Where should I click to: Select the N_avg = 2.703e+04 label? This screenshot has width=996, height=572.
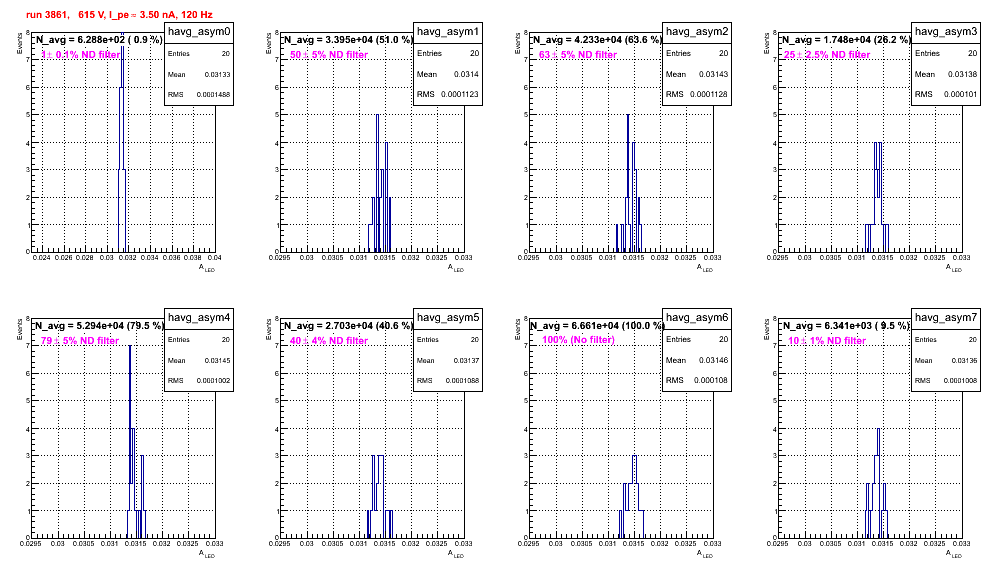(348, 325)
